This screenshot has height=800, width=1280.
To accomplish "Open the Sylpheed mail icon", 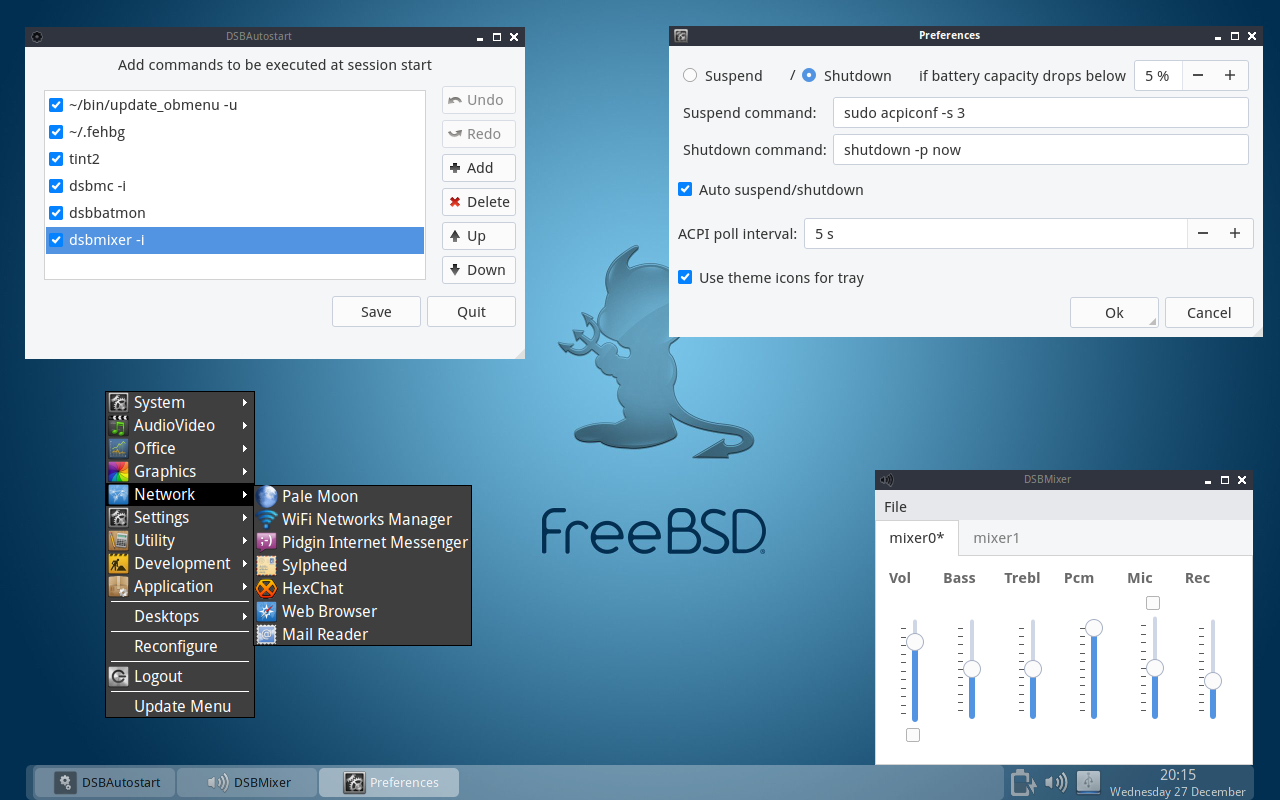I will click(267, 566).
